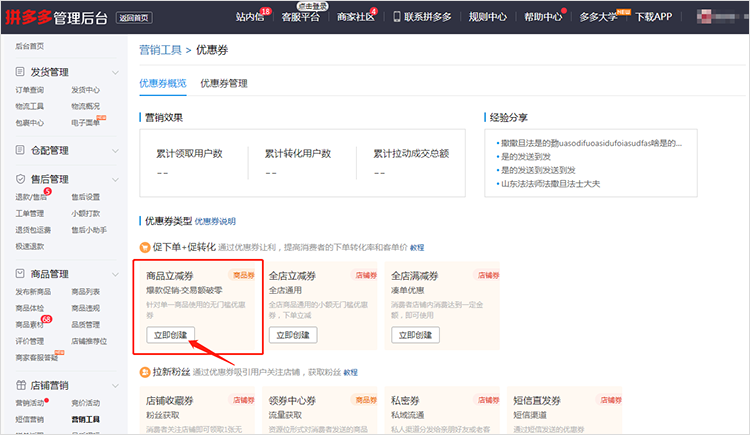Open 小额打款 in the sidebar
The height and width of the screenshot is (435, 750).
(x=86, y=213)
